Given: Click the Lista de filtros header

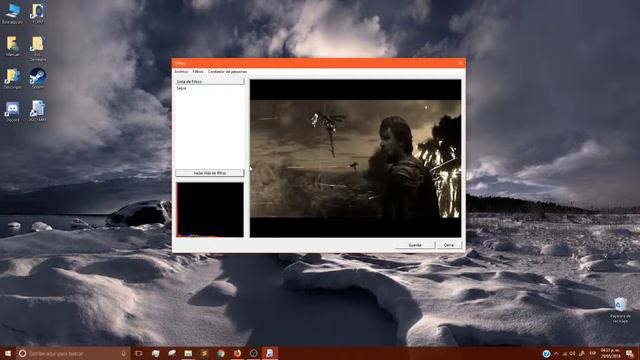Looking at the screenshot, I should tap(210, 82).
